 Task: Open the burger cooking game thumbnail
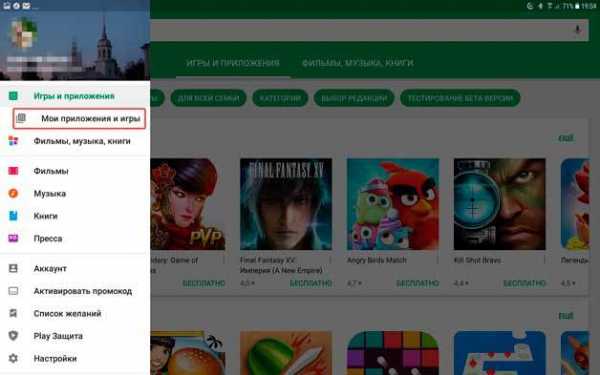pos(188,353)
